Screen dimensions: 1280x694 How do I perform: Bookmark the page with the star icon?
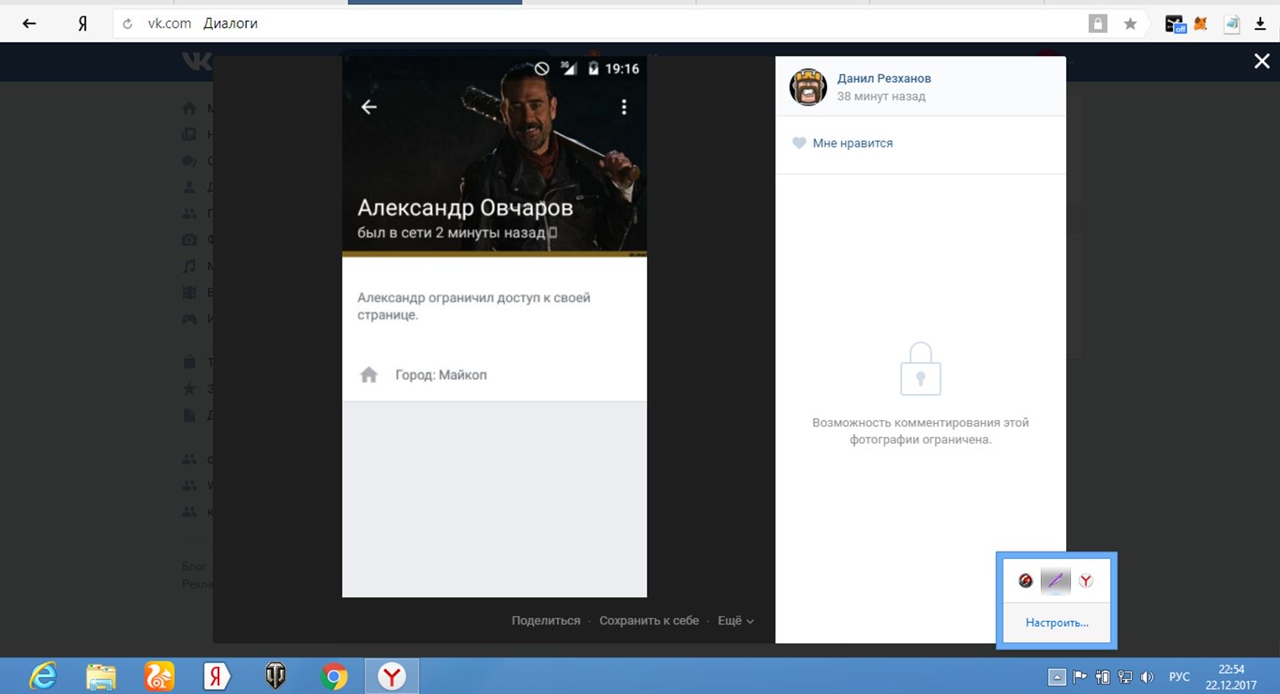point(1130,24)
